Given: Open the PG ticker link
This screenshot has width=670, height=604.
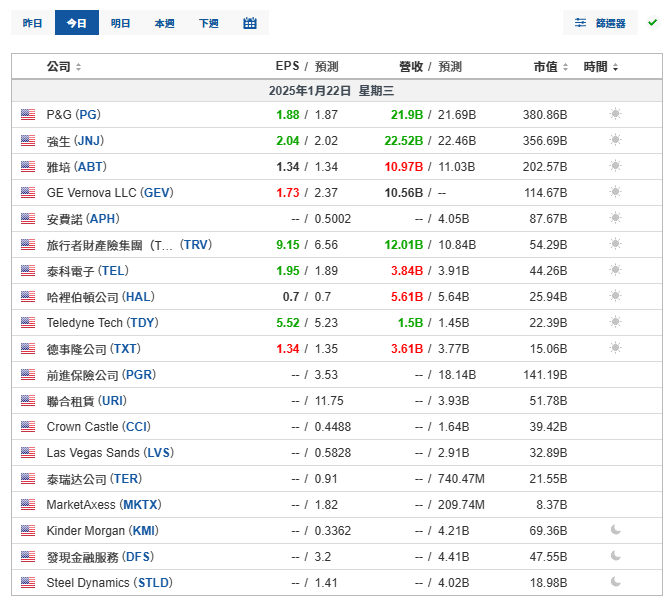Looking at the screenshot, I should 88,114.
